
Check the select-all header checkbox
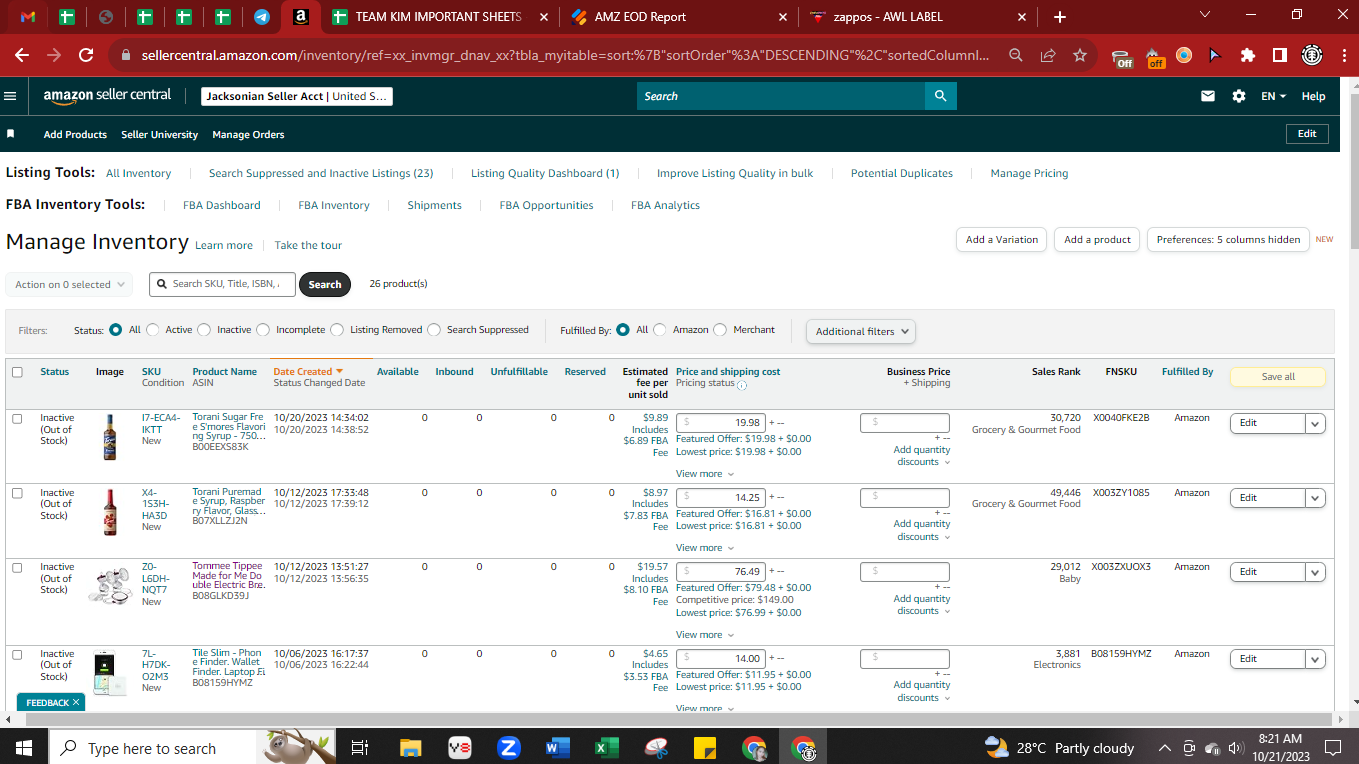click(17, 372)
